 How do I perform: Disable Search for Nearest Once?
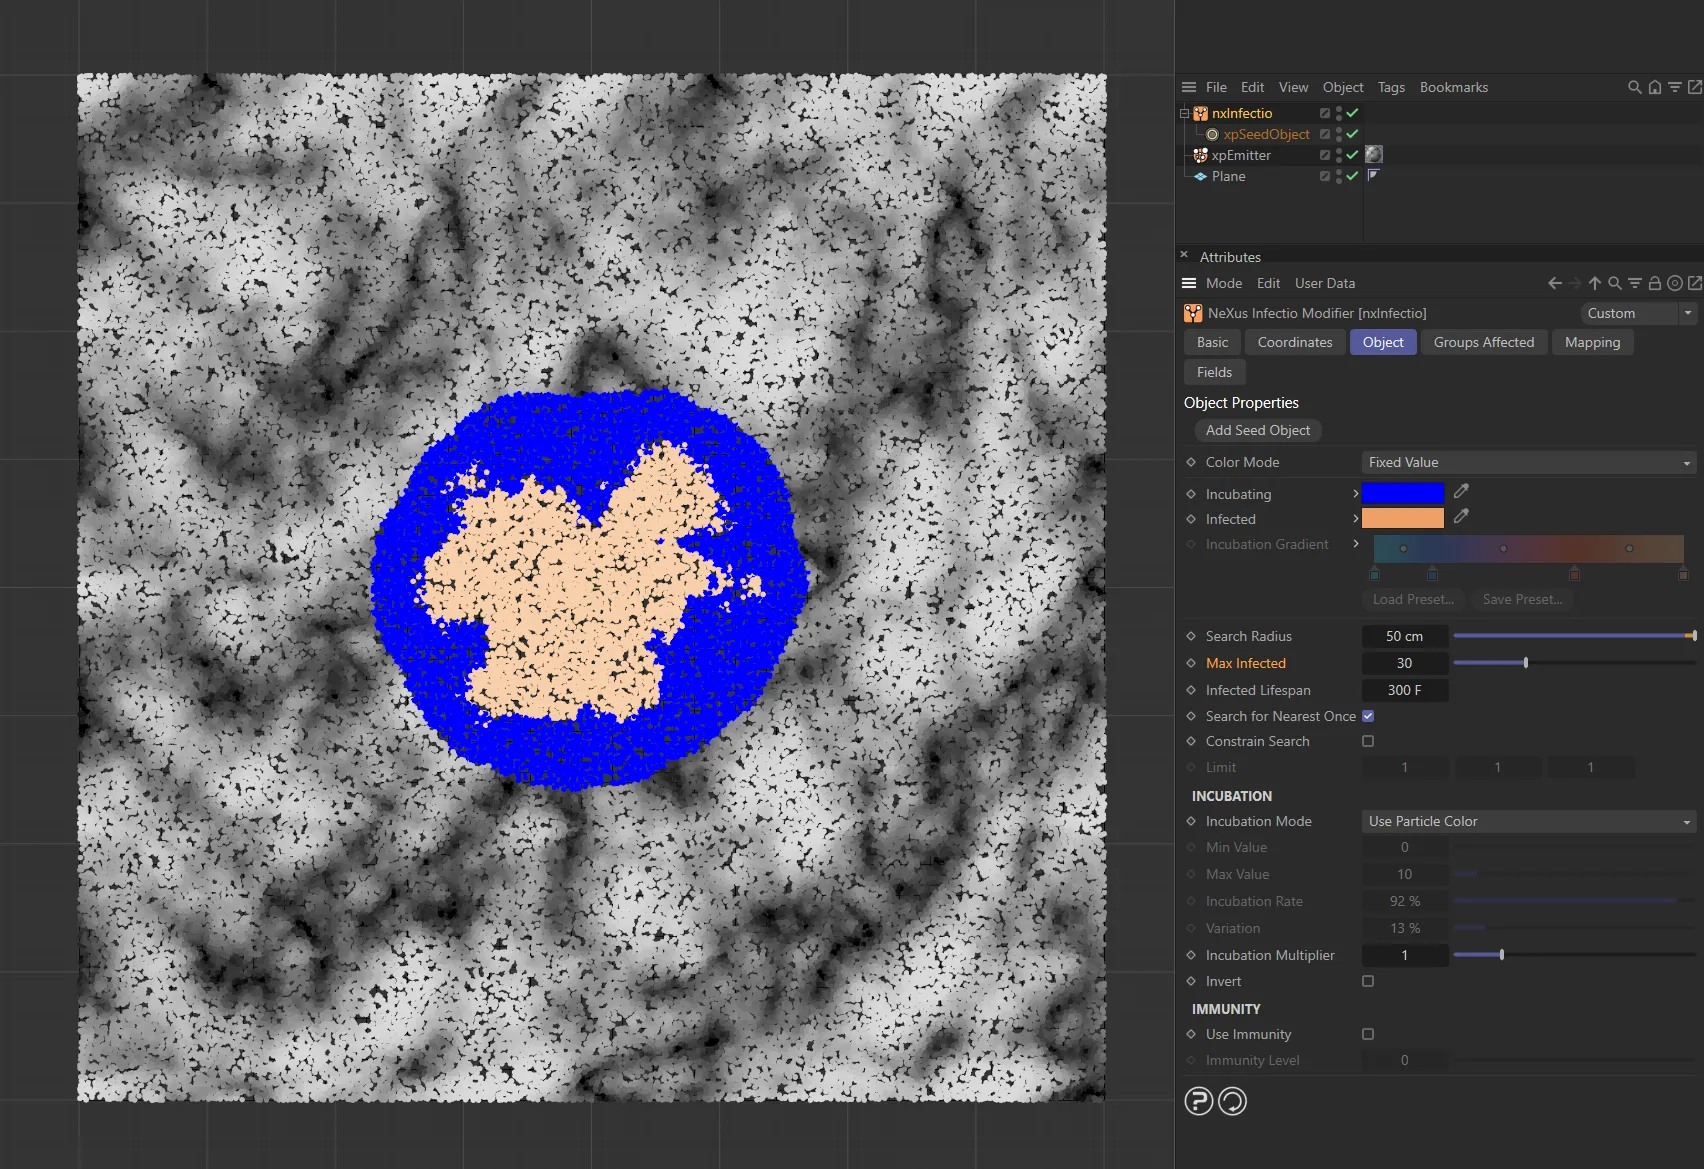(x=1368, y=716)
